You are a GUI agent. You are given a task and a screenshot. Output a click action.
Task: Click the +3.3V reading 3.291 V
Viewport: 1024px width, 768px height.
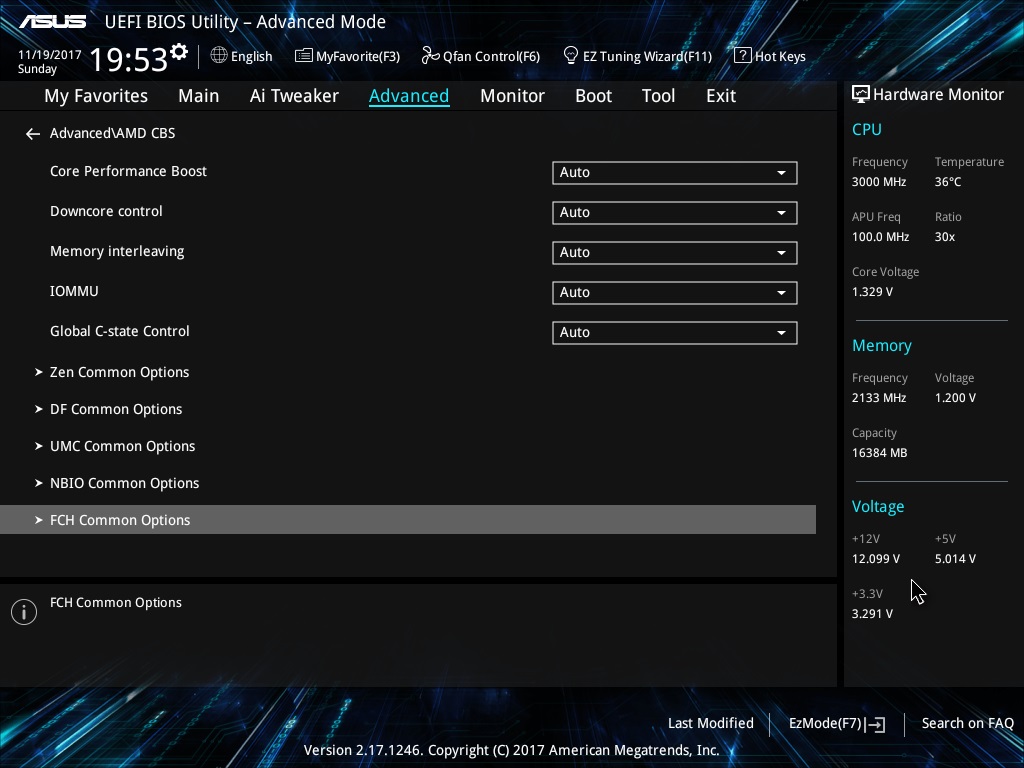pos(872,614)
